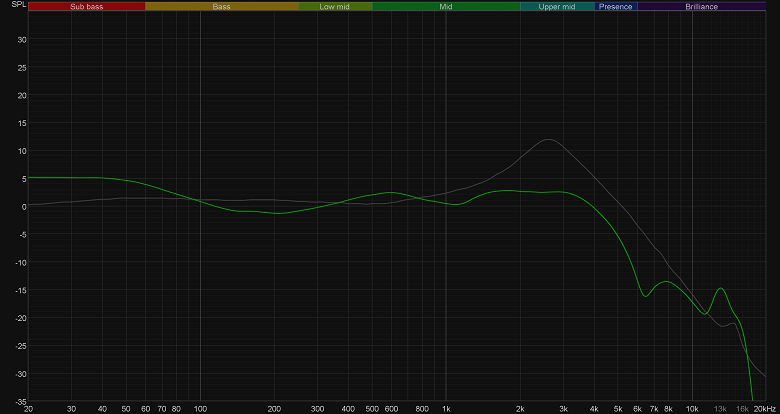Click the 10 dB axis value
The image size is (780, 414).
(21, 151)
